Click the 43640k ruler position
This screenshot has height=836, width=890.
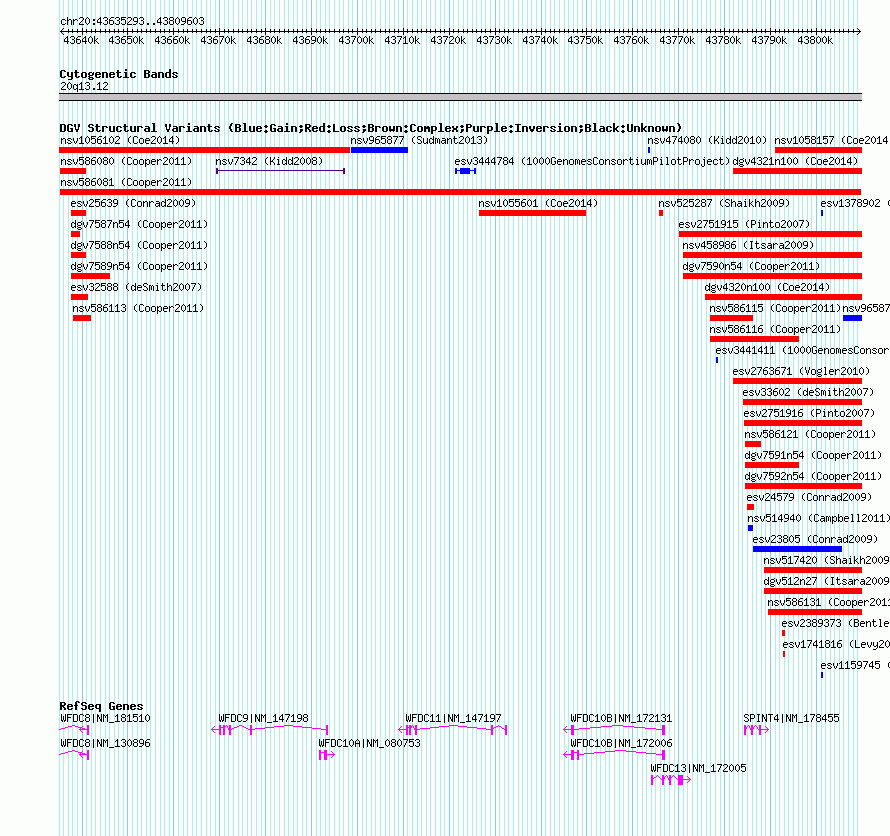[x=81, y=40]
